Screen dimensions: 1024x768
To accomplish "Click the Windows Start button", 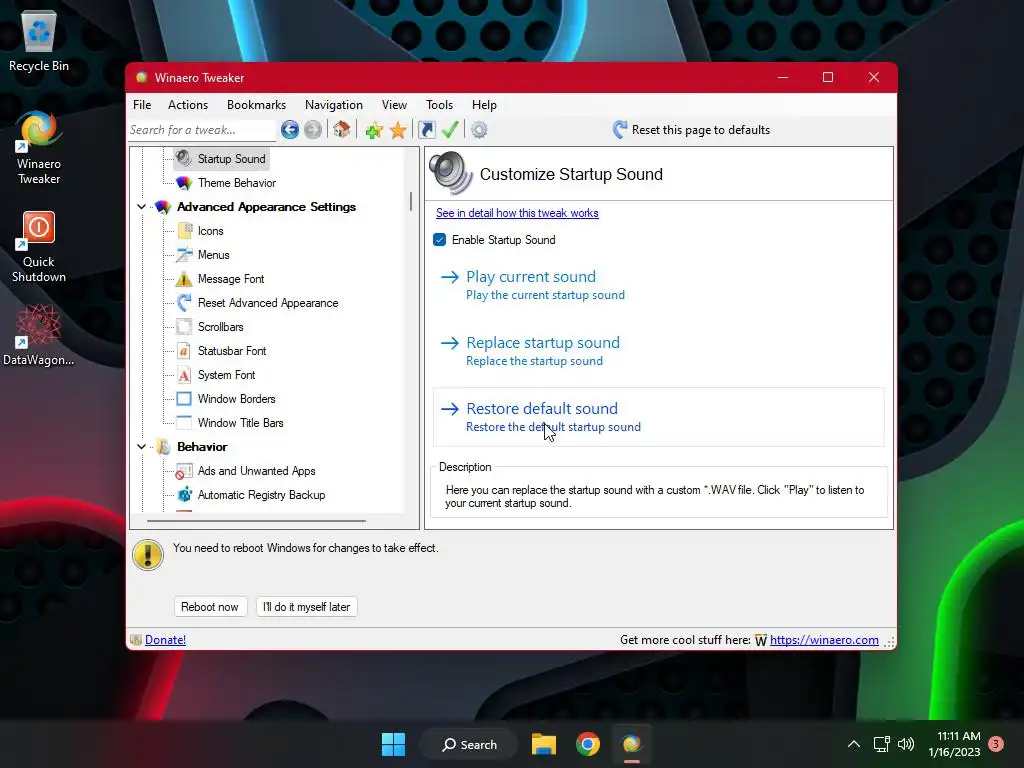I will click(393, 744).
